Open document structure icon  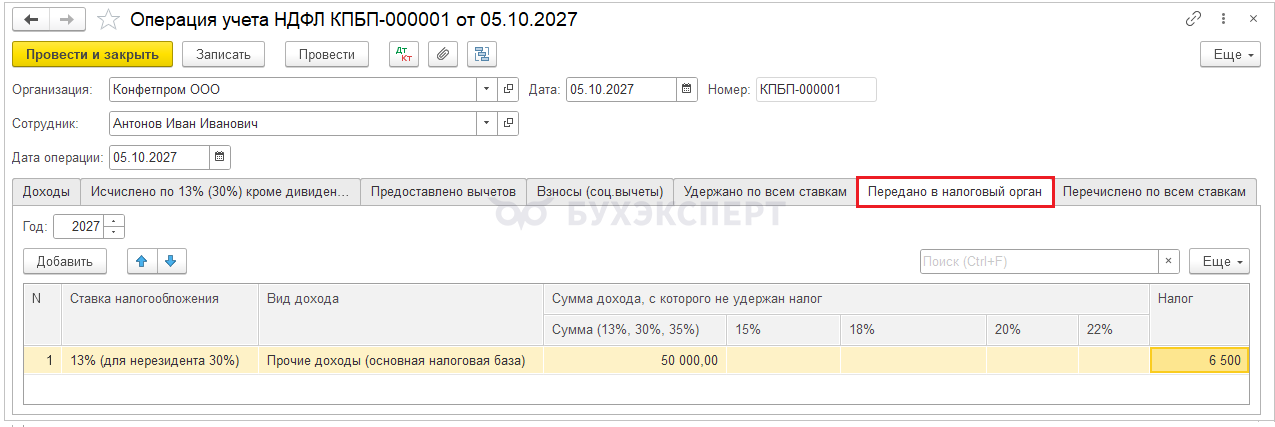(482, 54)
